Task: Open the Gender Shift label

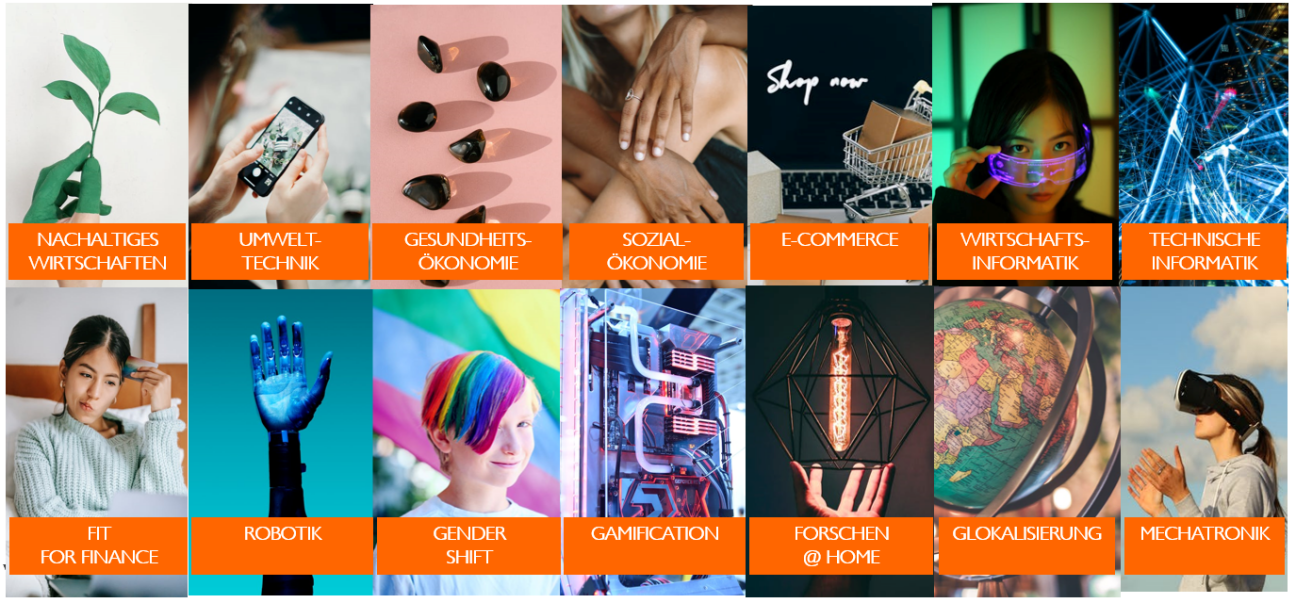Action: pos(468,545)
